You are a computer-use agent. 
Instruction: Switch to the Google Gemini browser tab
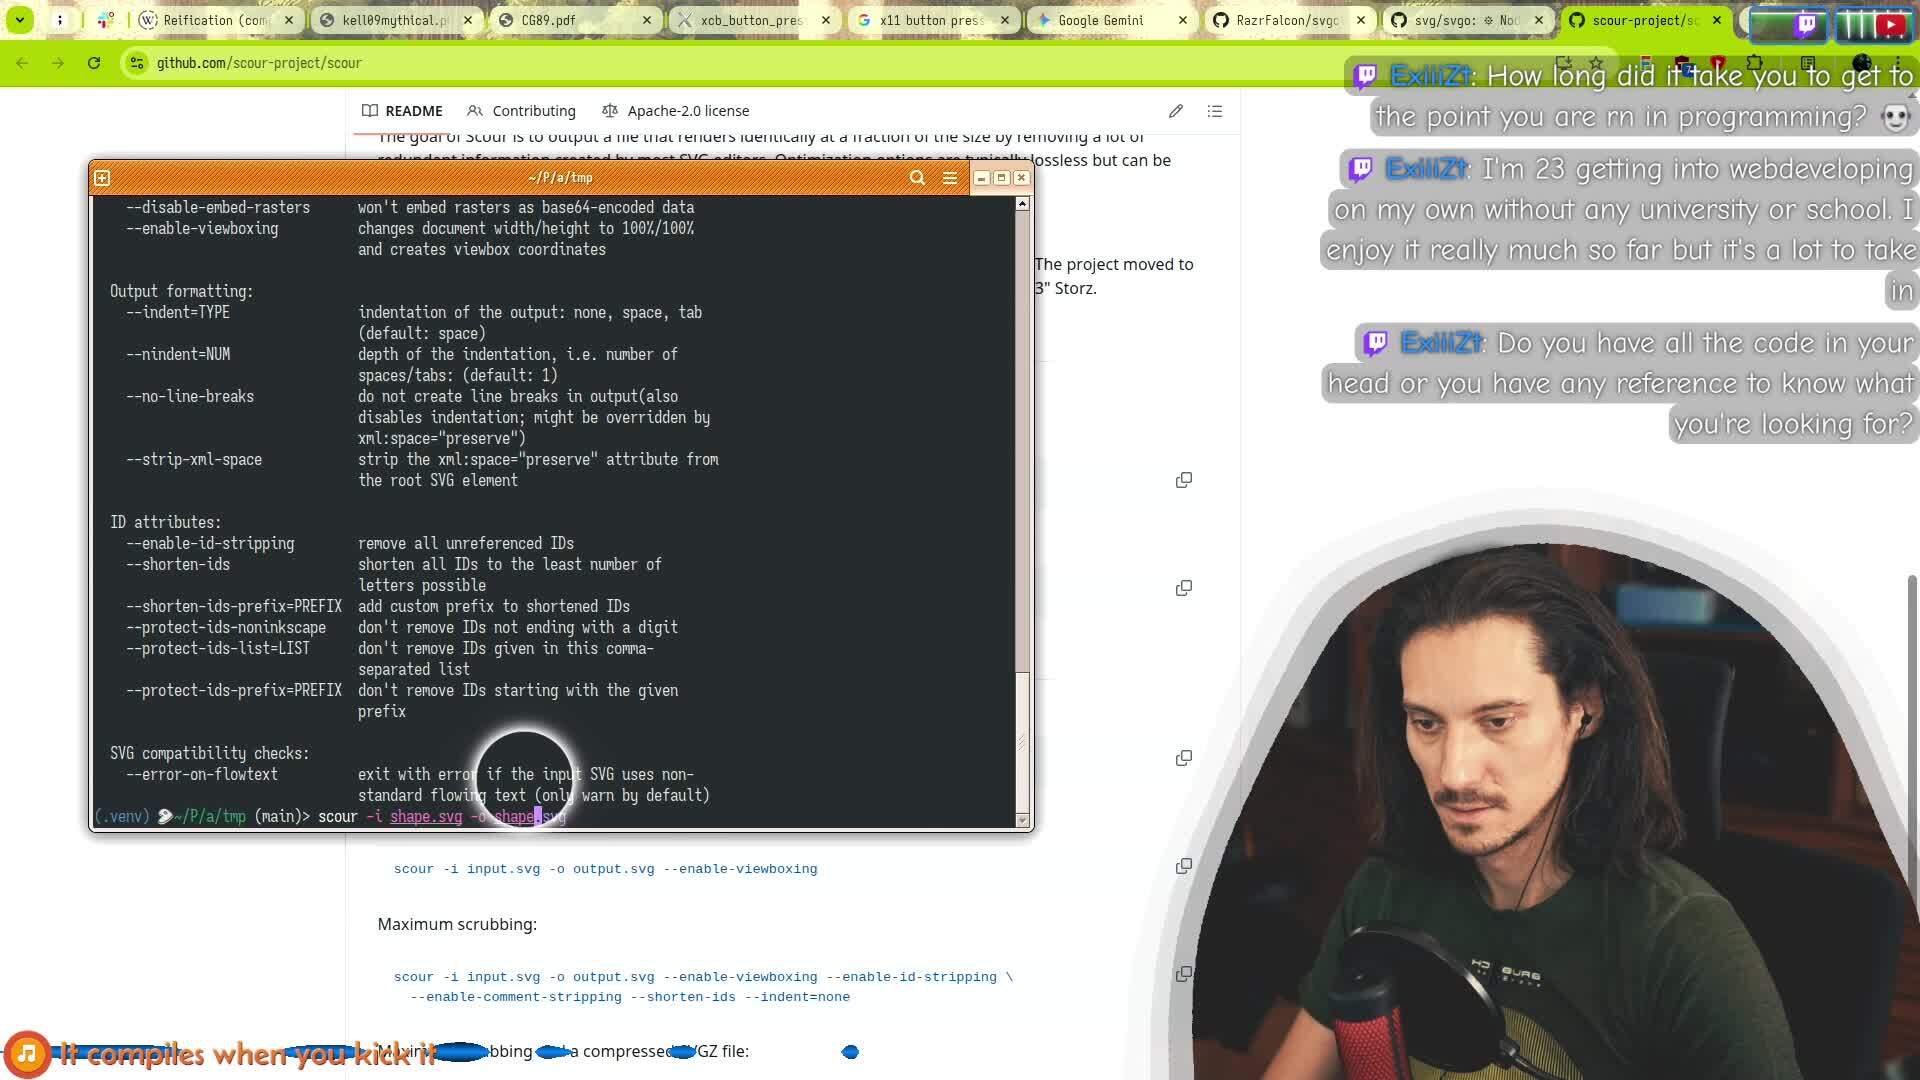pyautogui.click(x=1100, y=20)
